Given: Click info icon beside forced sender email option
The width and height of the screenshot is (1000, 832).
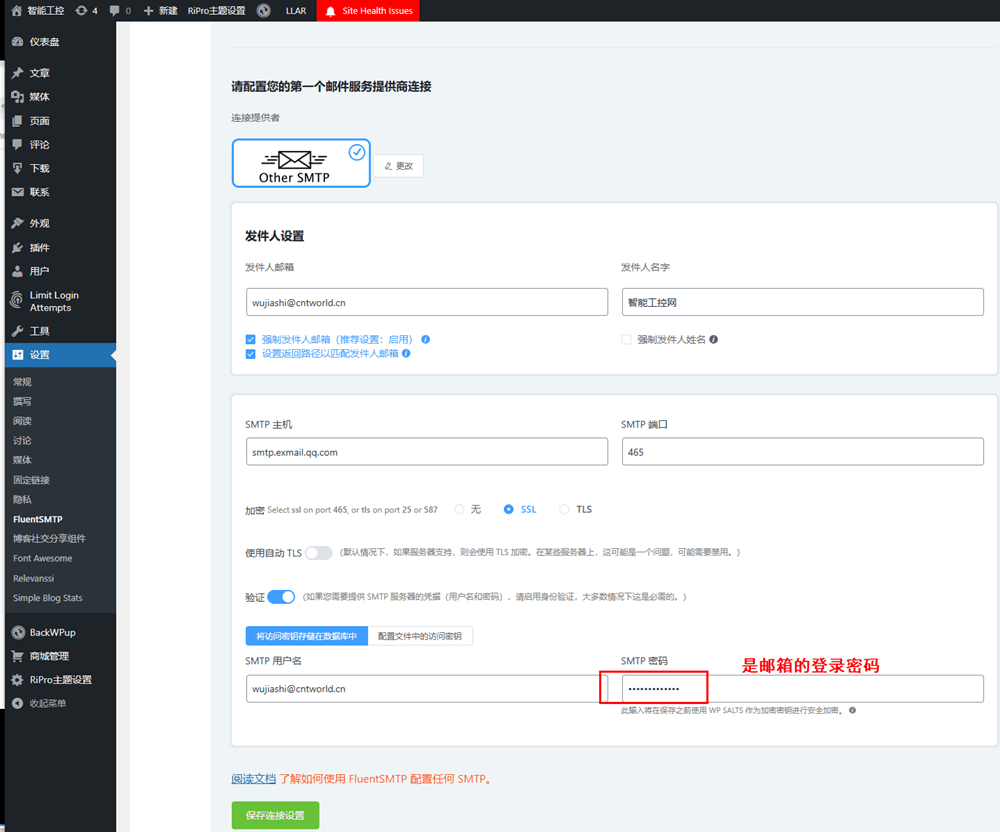Looking at the screenshot, I should click(426, 339).
